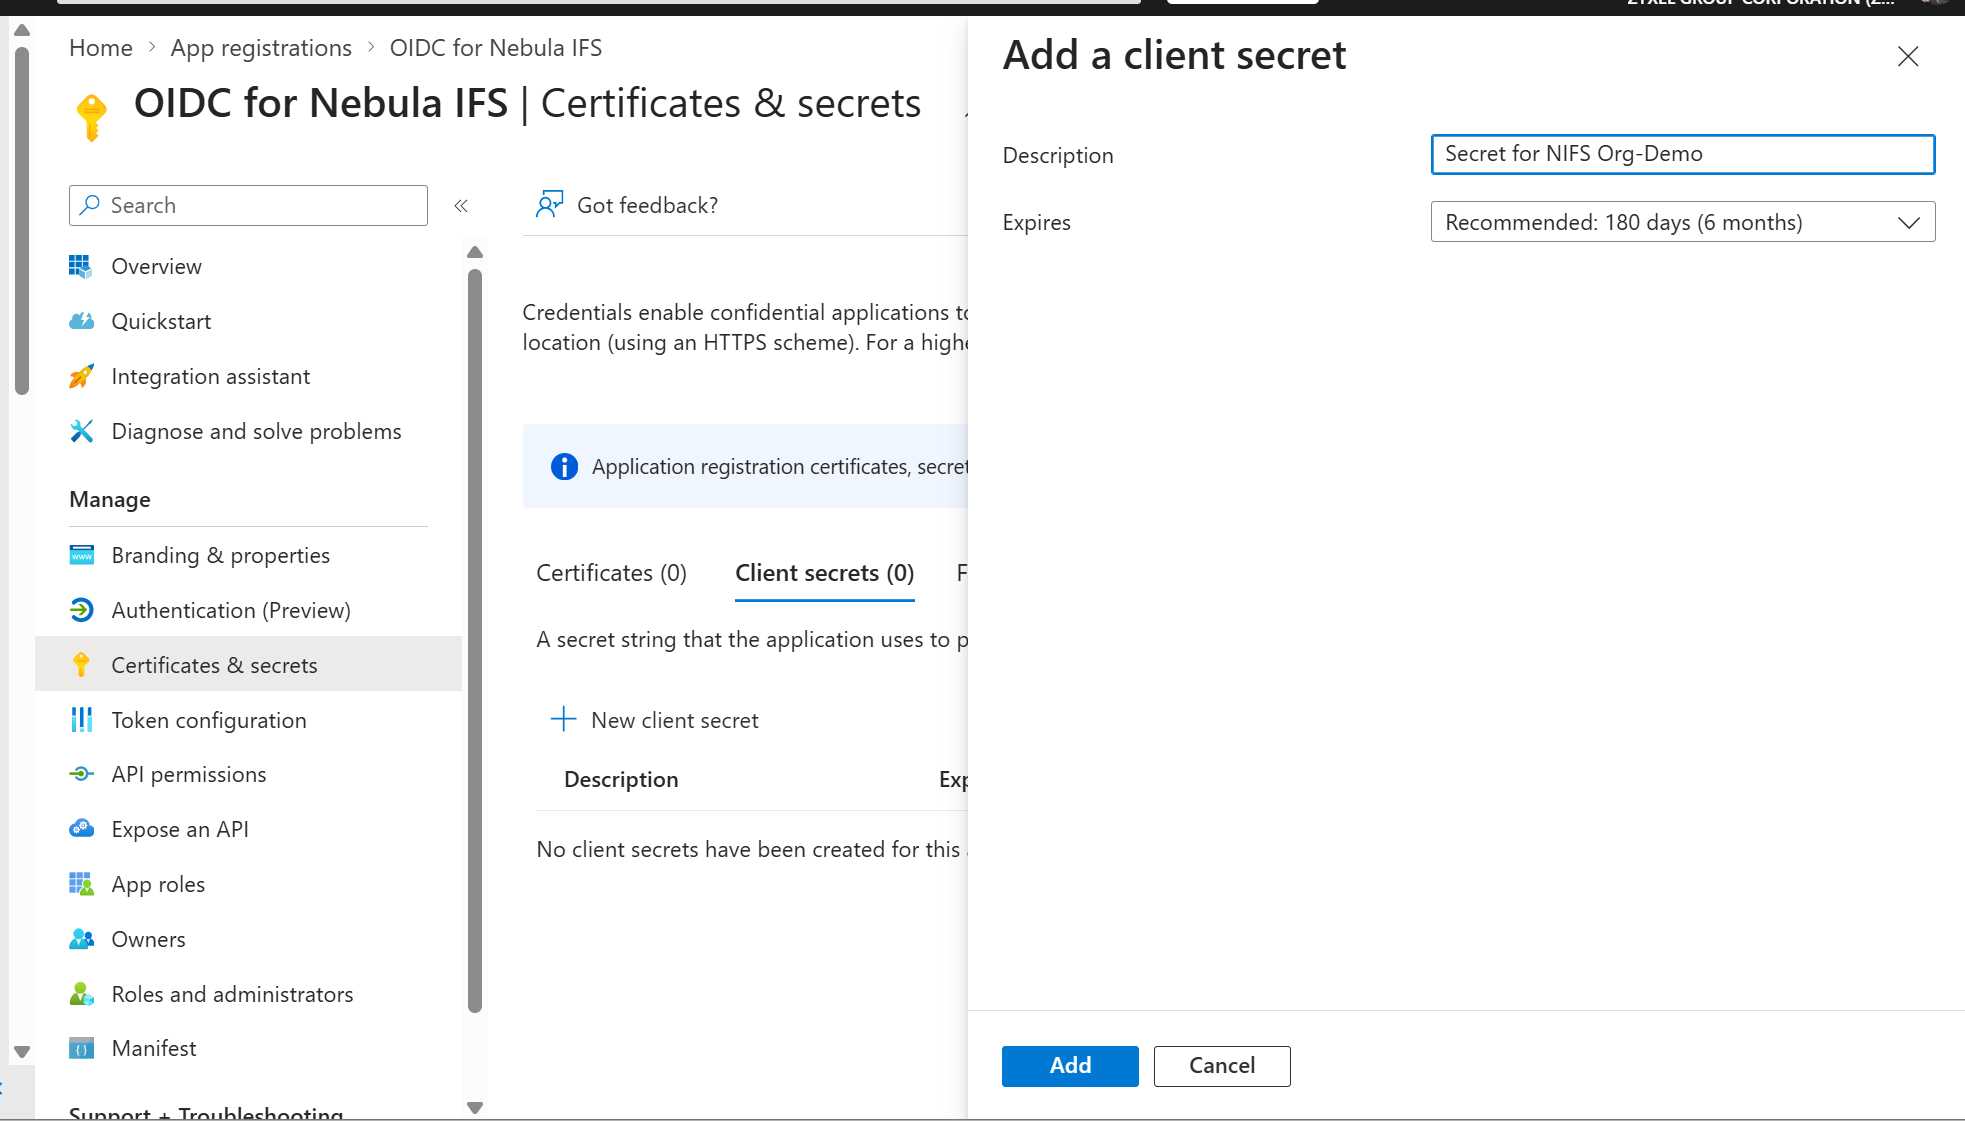
Task: Click the Description column header
Action: (621, 780)
